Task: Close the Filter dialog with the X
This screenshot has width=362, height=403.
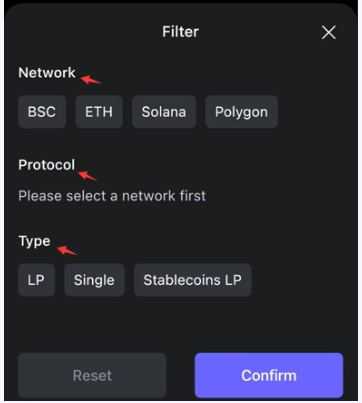Action: pyautogui.click(x=329, y=32)
